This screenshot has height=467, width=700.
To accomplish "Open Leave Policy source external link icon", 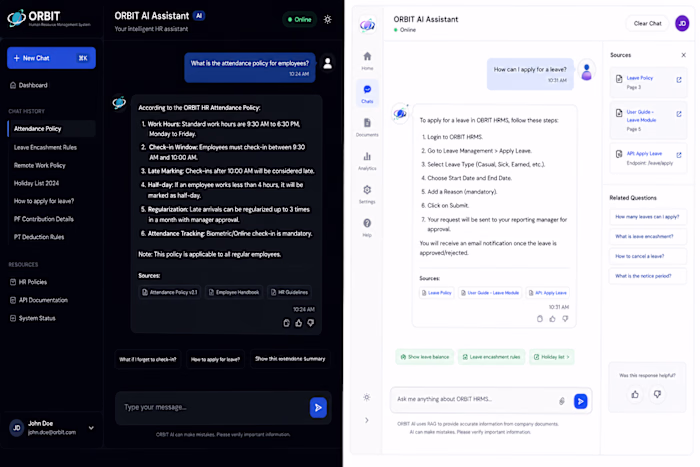I will pyautogui.click(x=679, y=80).
